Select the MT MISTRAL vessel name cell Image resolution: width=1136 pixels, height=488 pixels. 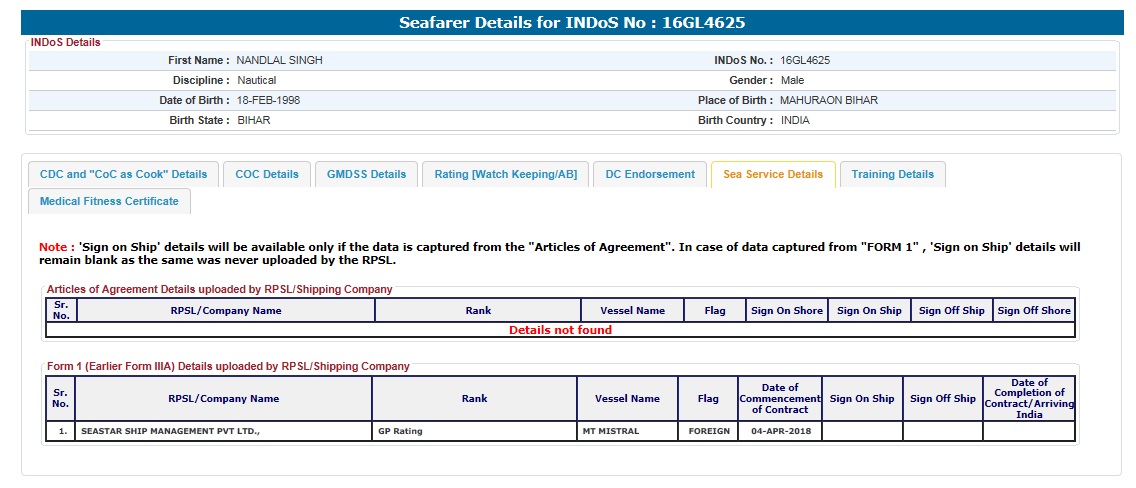coord(610,432)
